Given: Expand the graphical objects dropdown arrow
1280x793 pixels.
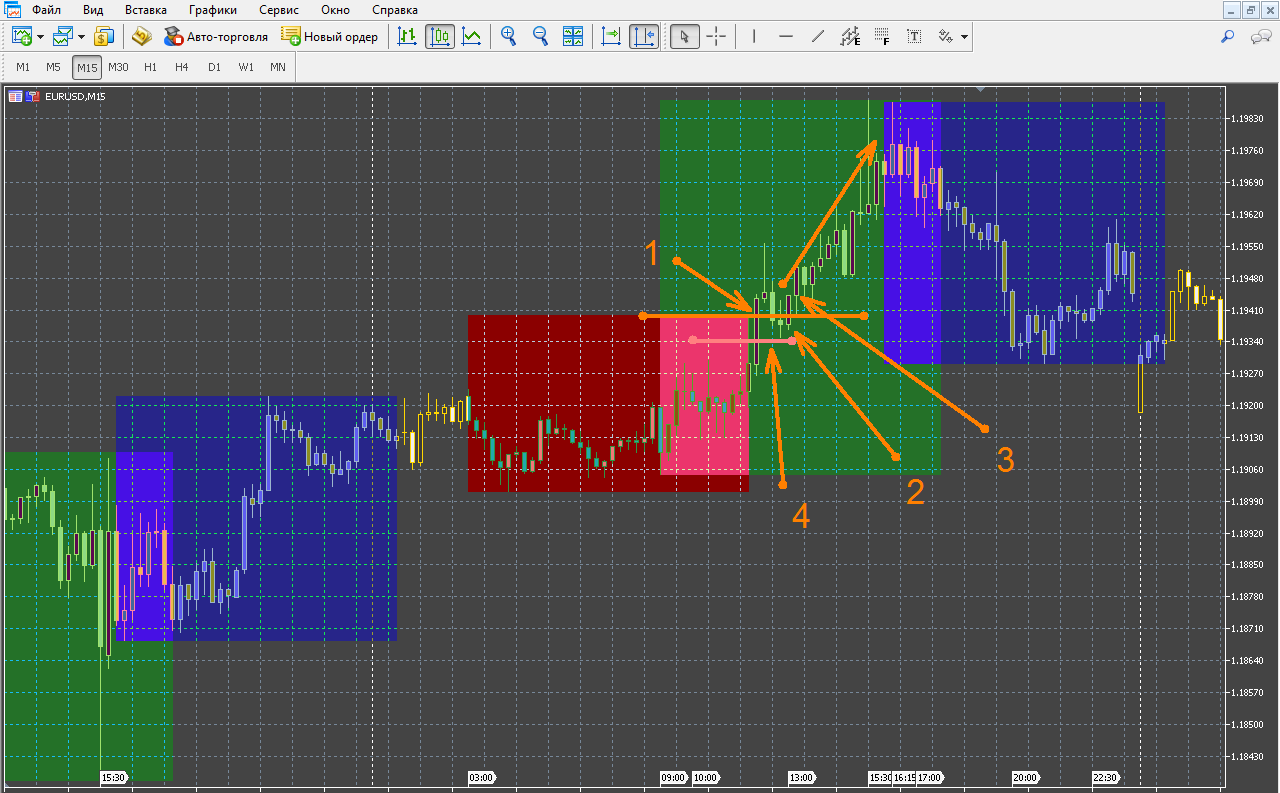Looking at the screenshot, I should point(964,37).
